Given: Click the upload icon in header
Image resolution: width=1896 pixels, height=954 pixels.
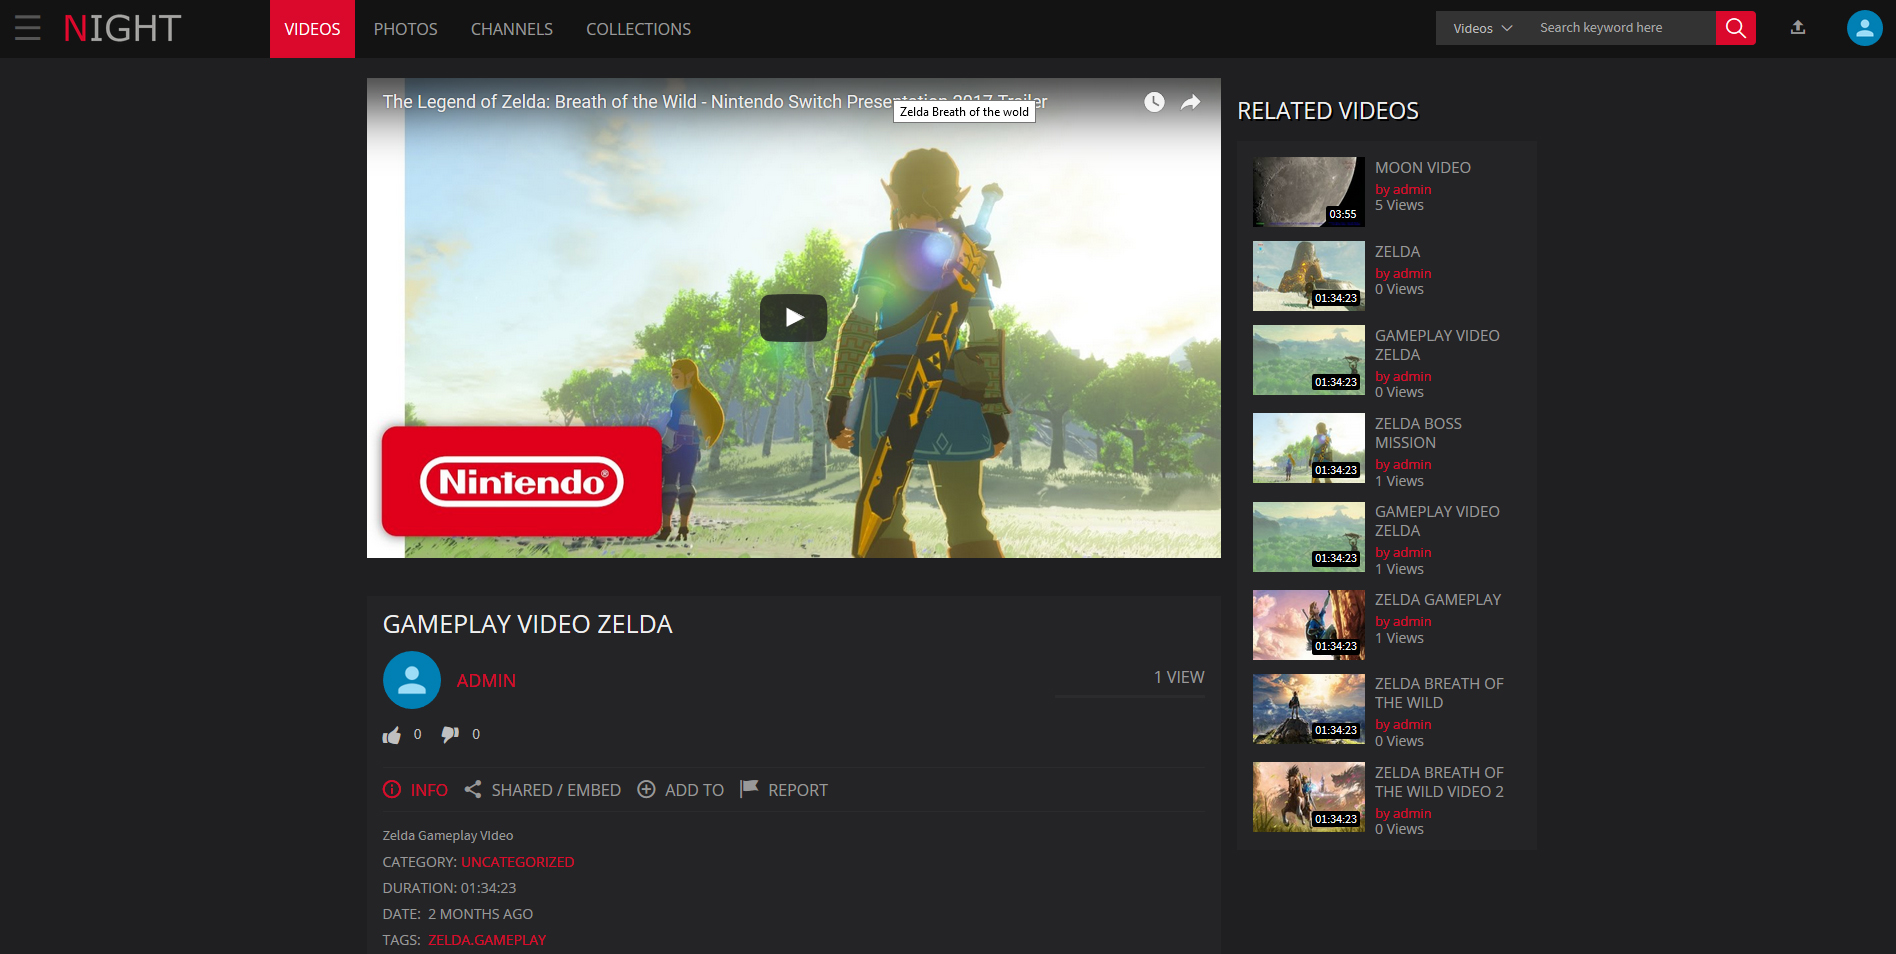Looking at the screenshot, I should (1798, 28).
